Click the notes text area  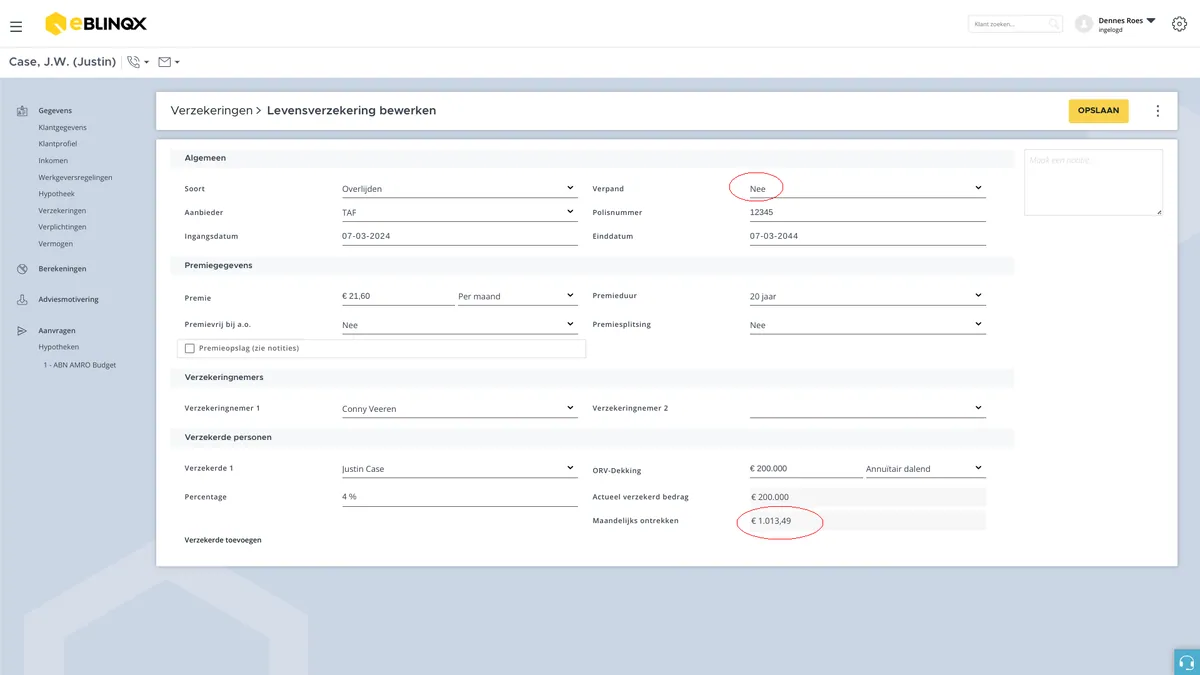(x=1093, y=182)
